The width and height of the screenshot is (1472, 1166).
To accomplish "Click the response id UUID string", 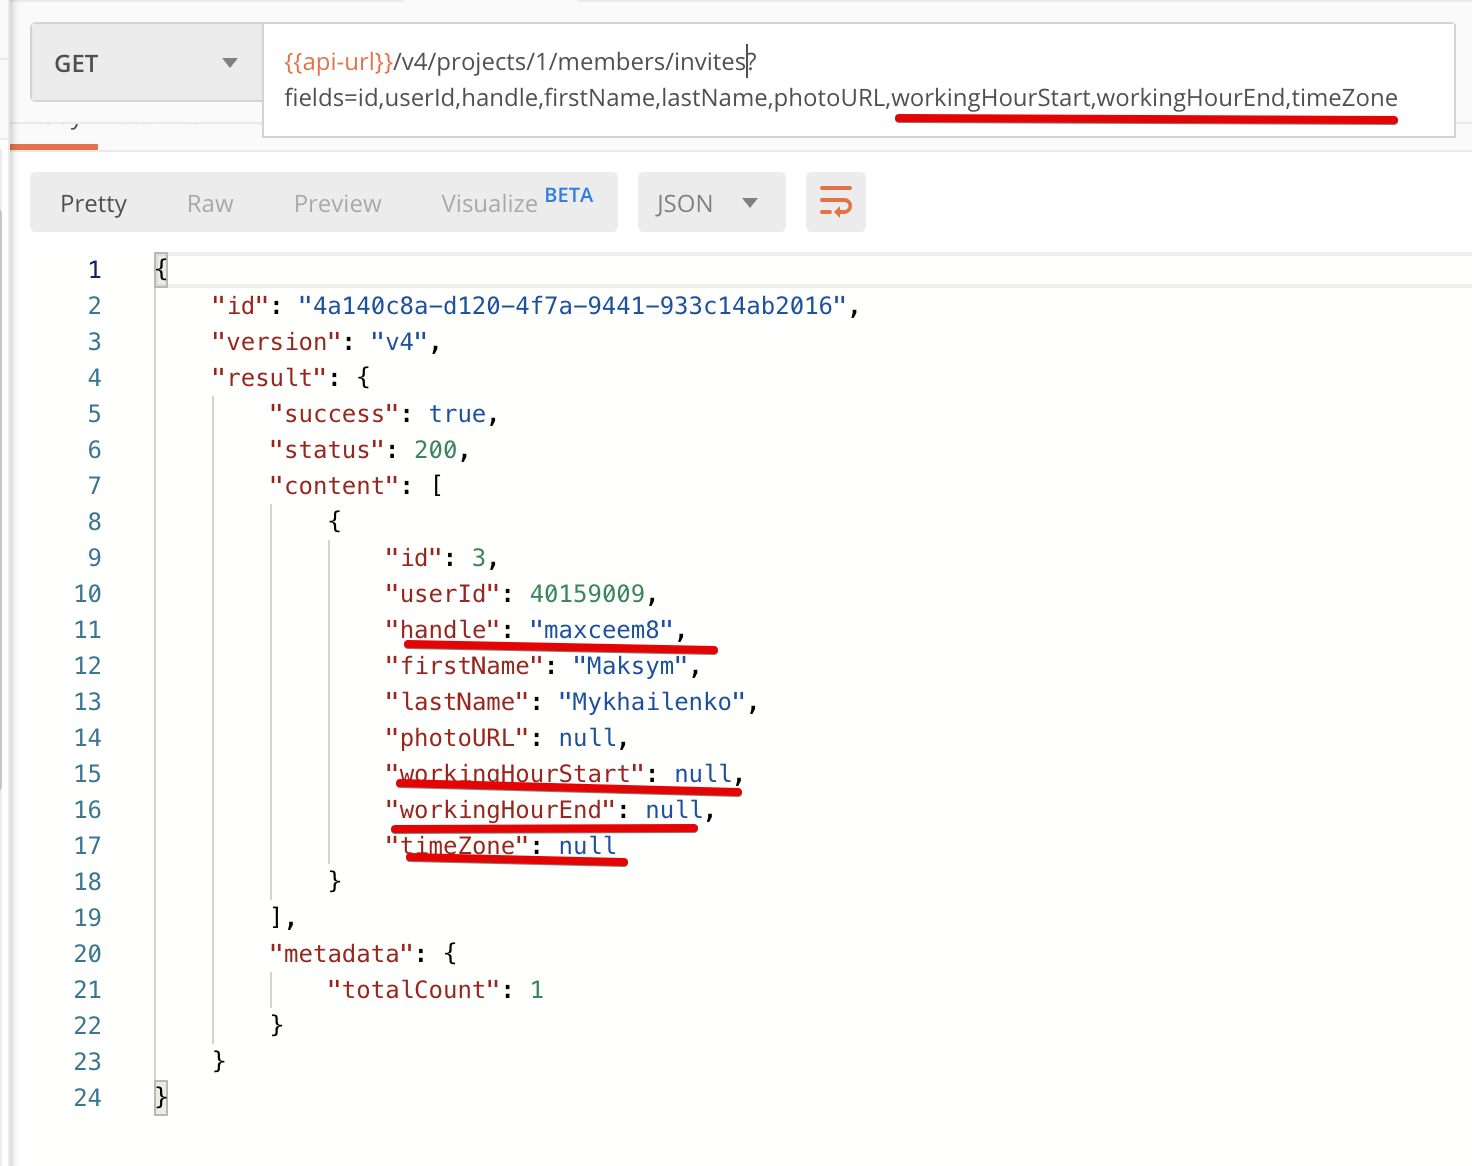I will pos(573,306).
